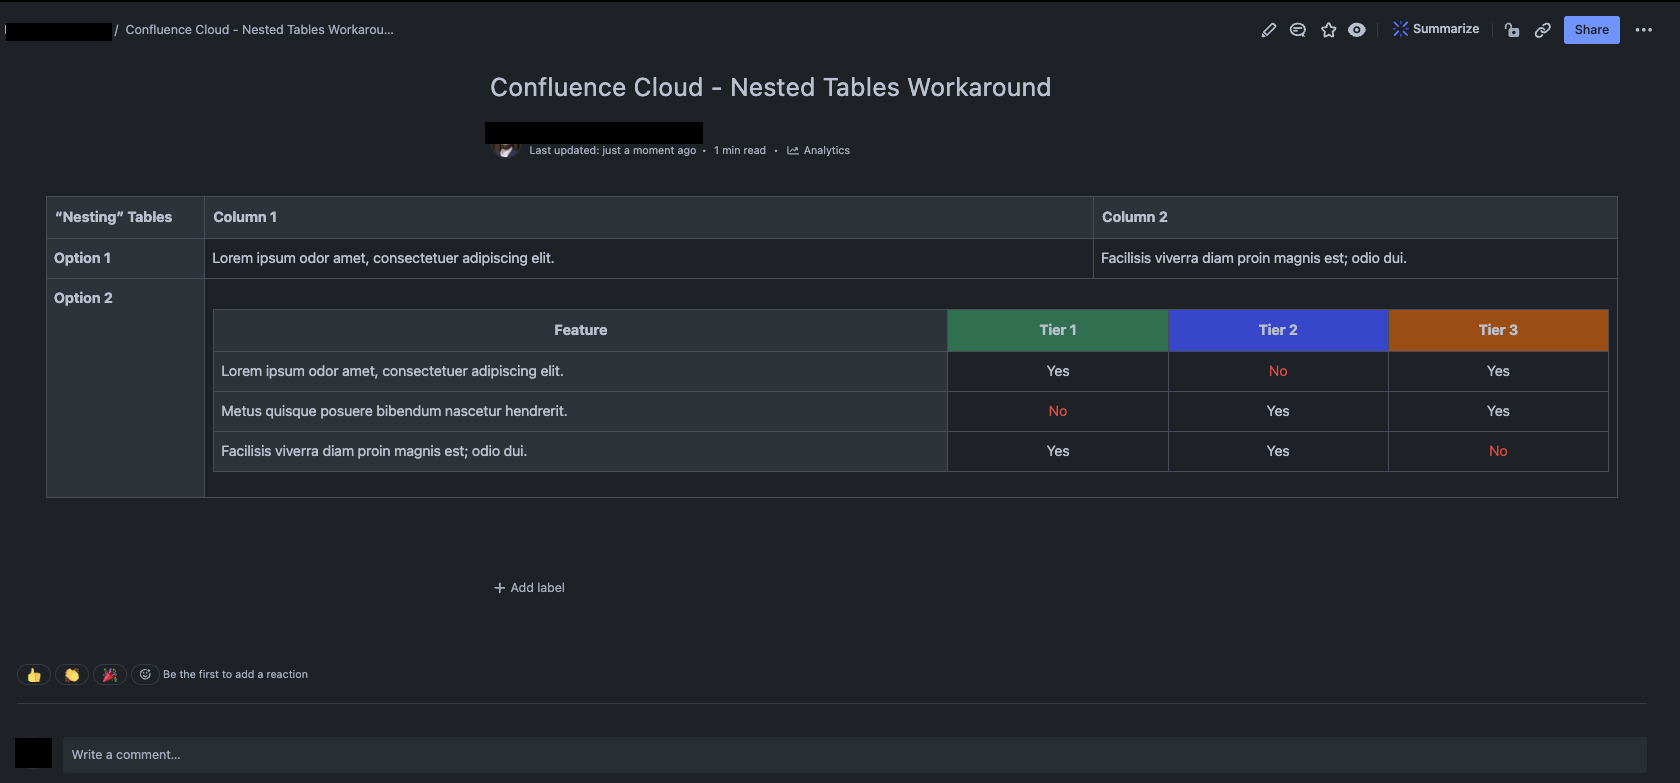Click the Option 2 row header
This screenshot has width=1680, height=783.
[x=125, y=388]
